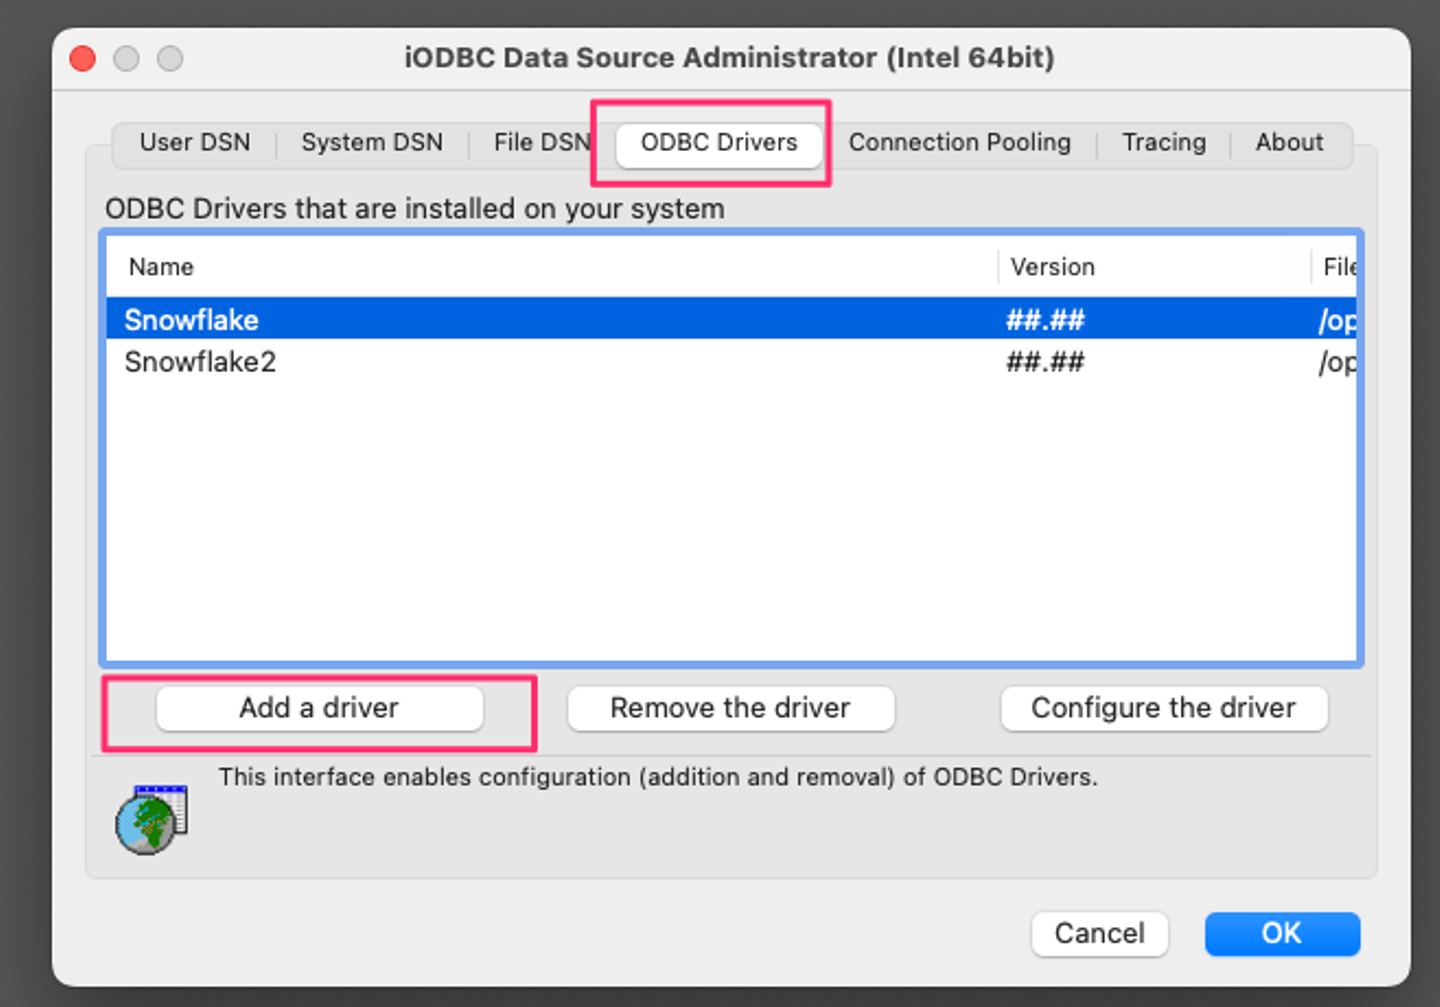Close the iODBC Administrator window

click(83, 59)
